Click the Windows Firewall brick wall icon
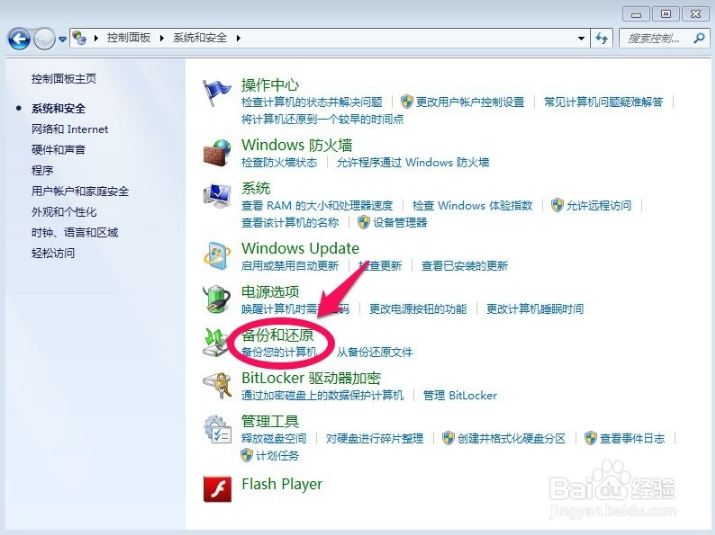The image size is (715, 535). click(x=217, y=153)
